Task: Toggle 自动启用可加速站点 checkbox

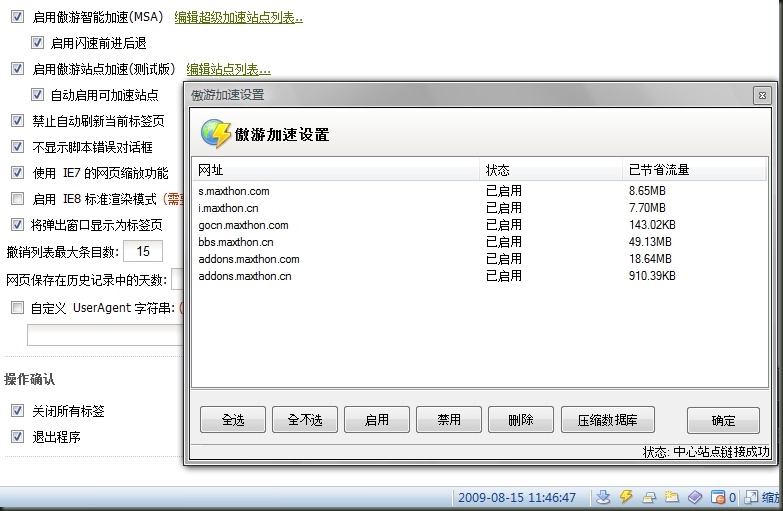Action: (37, 94)
